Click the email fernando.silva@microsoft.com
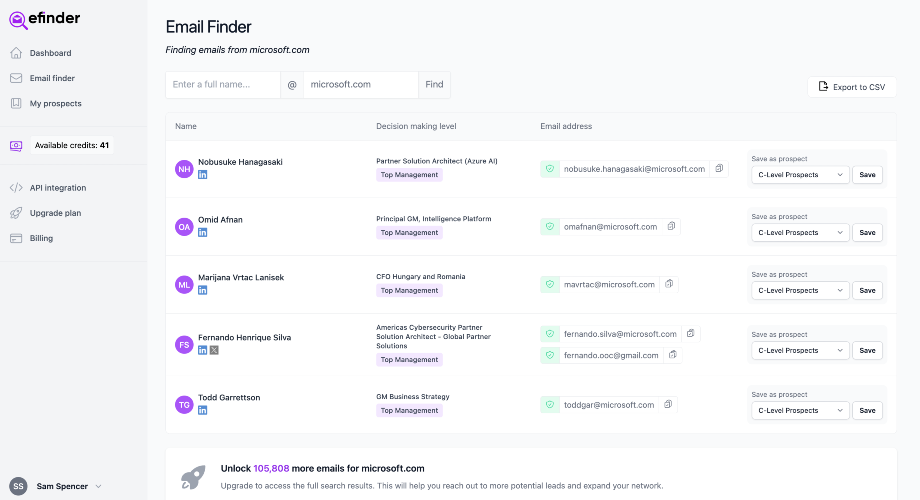The width and height of the screenshot is (920, 500). point(620,334)
